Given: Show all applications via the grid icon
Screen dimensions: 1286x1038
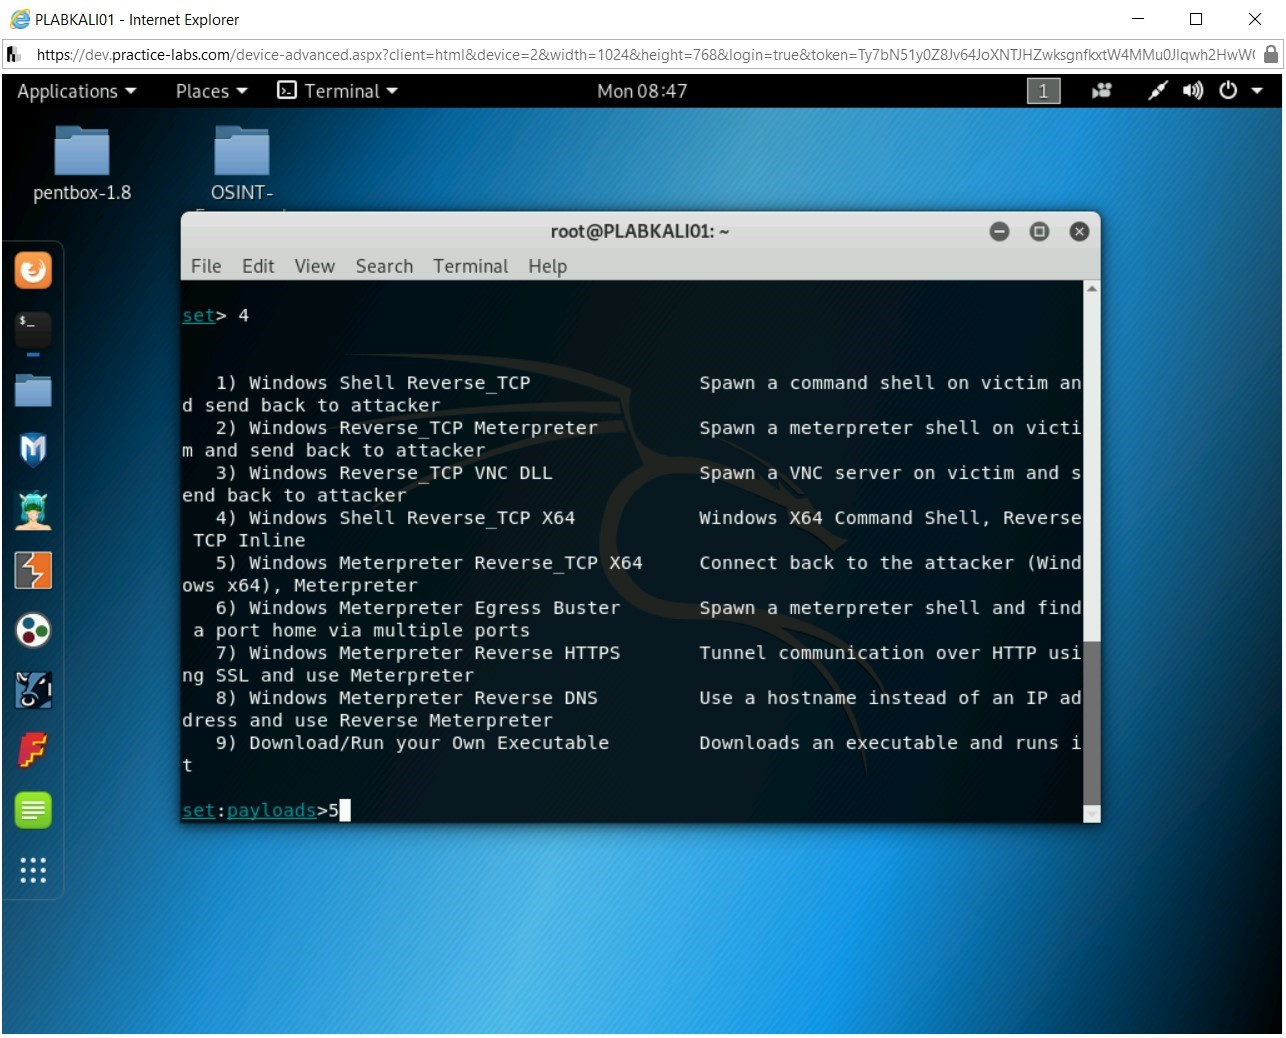Looking at the screenshot, I should [x=33, y=870].
